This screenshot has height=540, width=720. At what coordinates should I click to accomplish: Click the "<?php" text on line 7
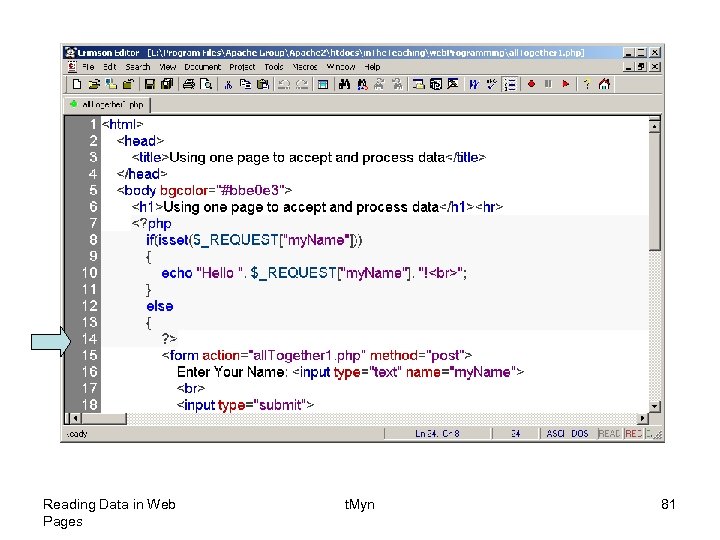pyautogui.click(x=152, y=224)
